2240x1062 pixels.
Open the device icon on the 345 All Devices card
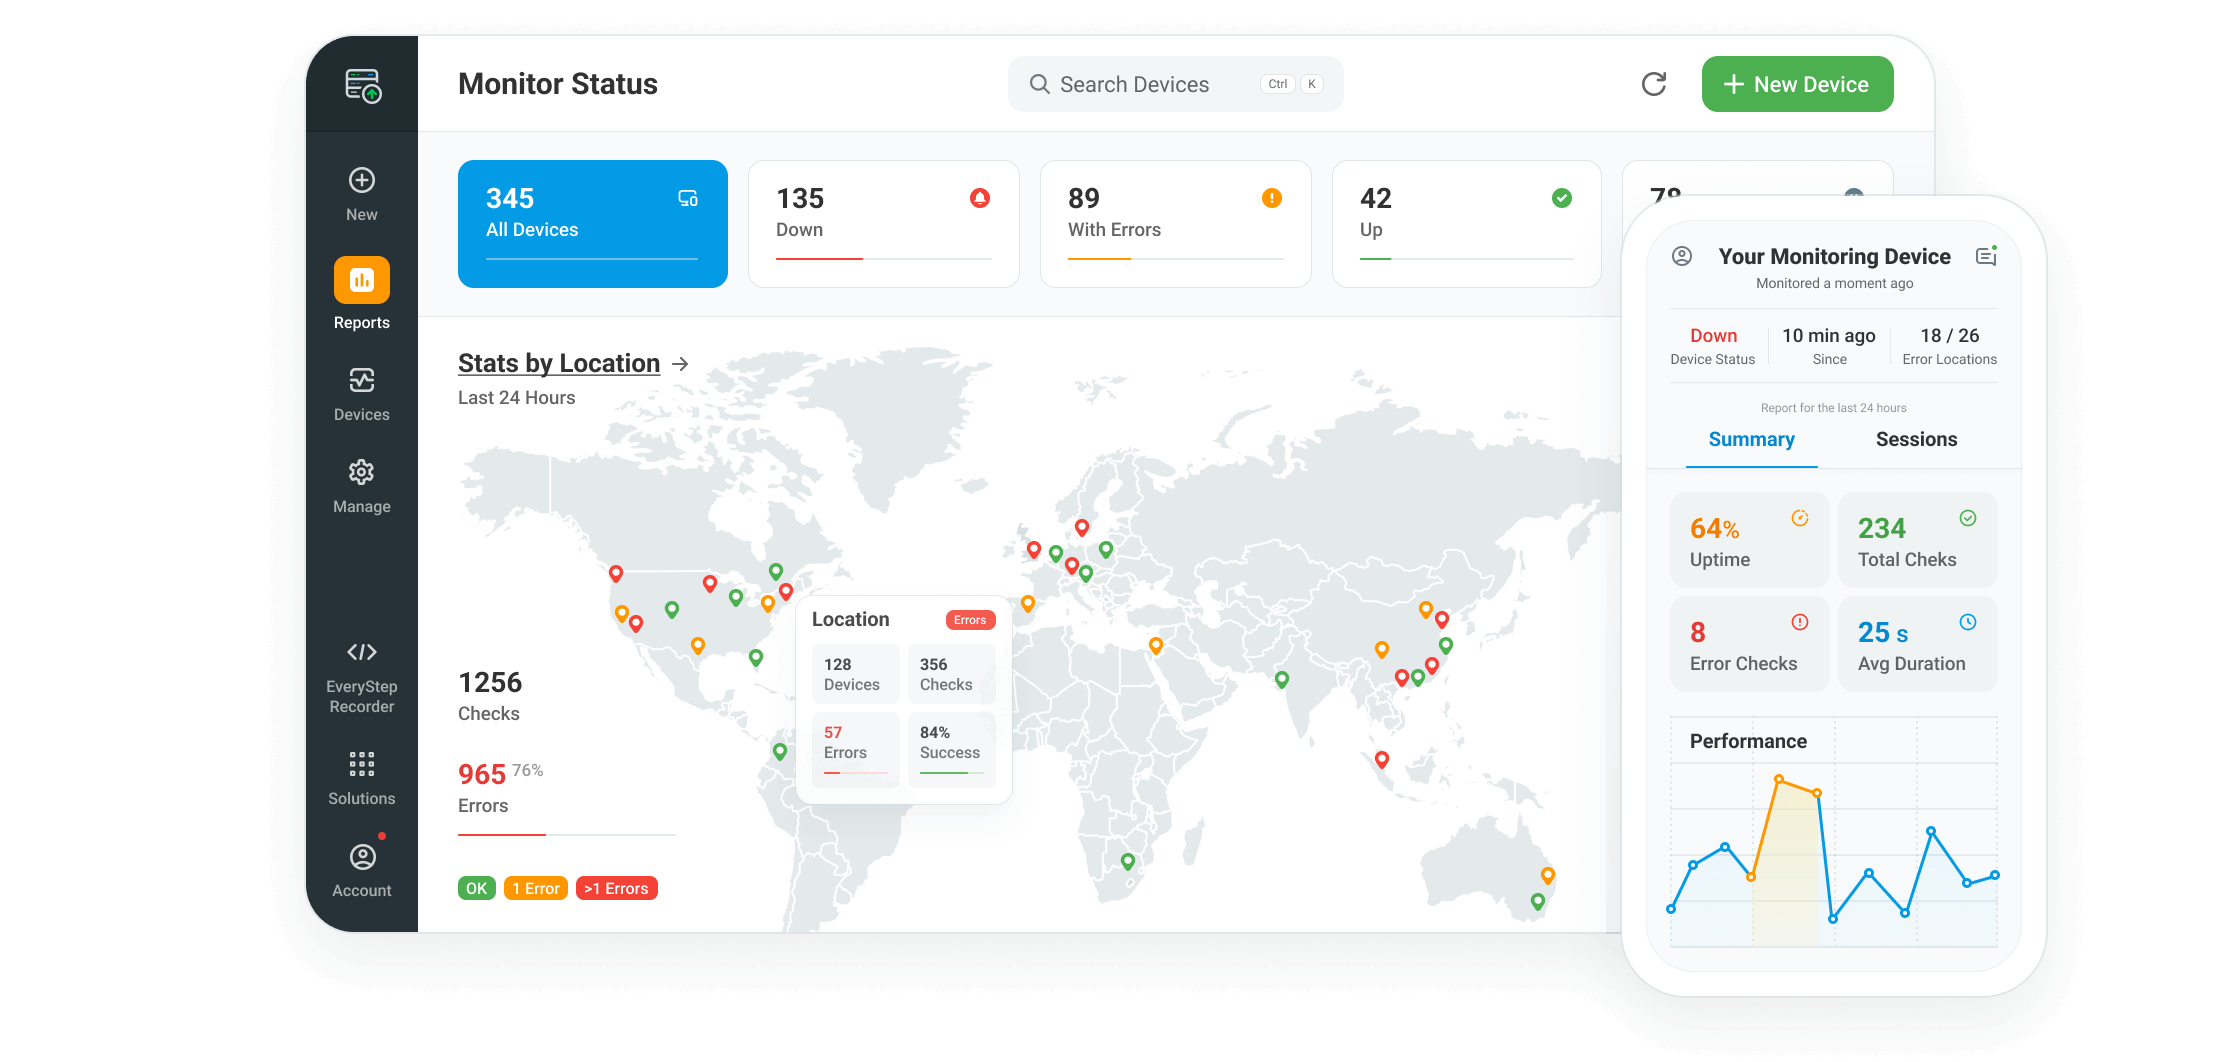(x=688, y=199)
